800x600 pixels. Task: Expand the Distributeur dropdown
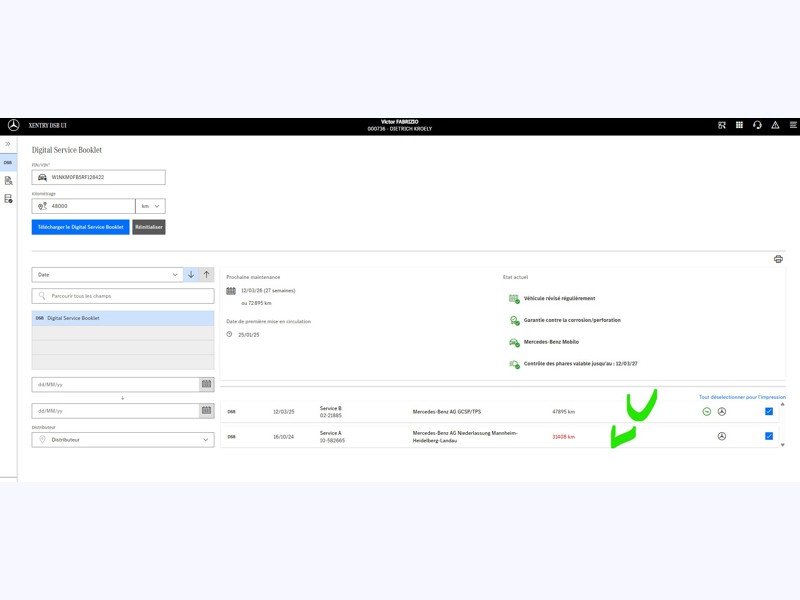(x=123, y=440)
